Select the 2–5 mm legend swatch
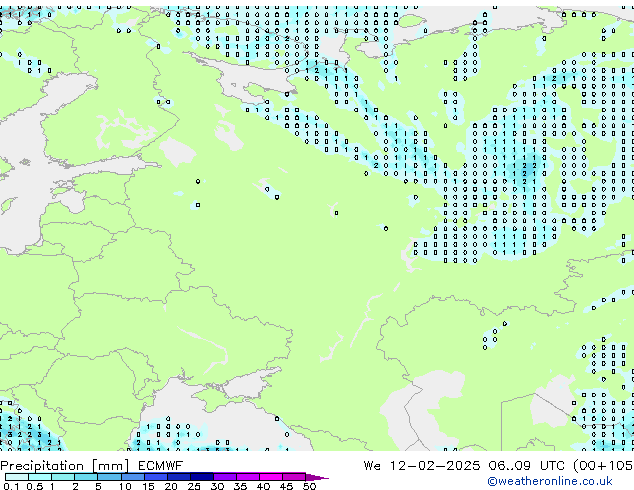This screenshot has width=634, height=490. (86, 477)
